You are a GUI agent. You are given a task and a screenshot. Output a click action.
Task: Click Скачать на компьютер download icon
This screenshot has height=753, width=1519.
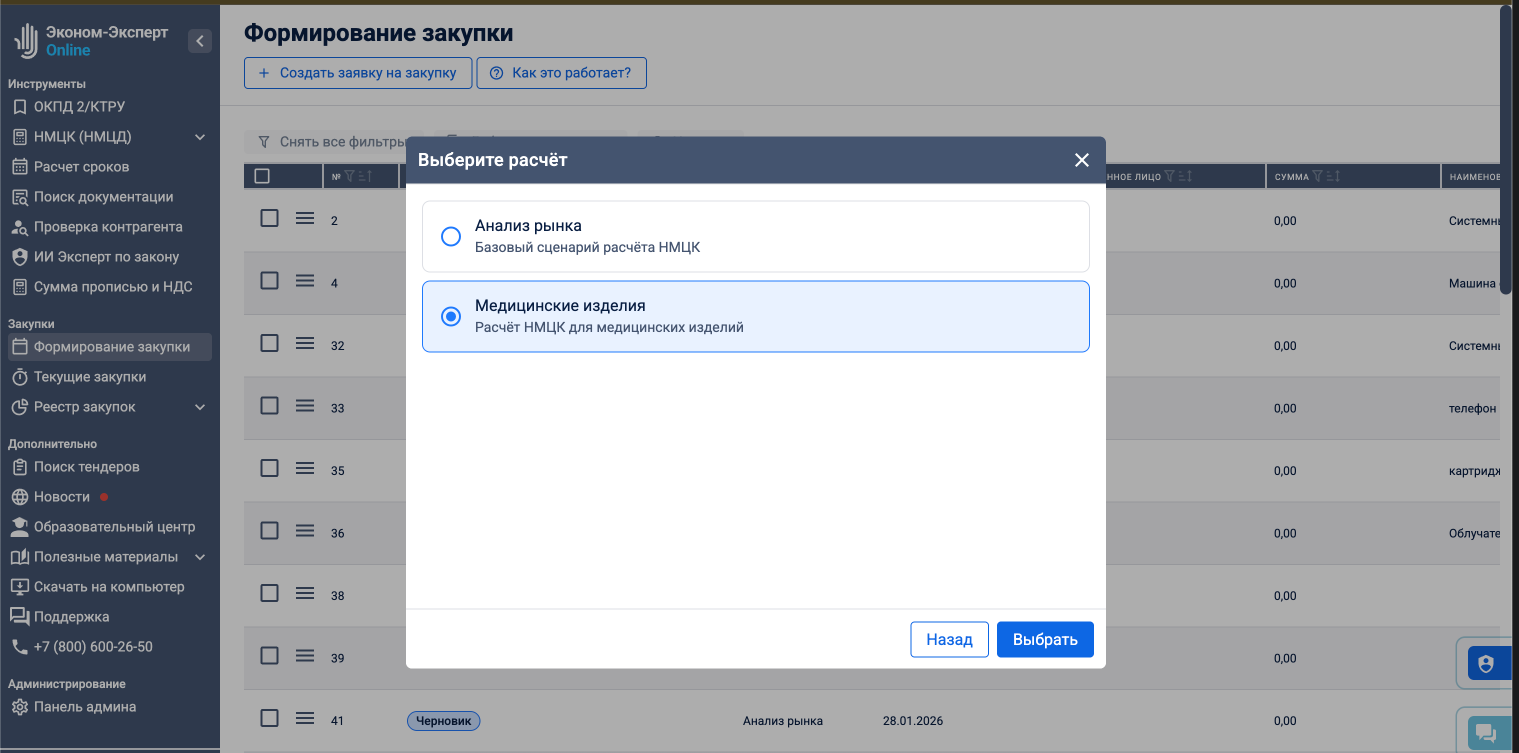[20, 587]
